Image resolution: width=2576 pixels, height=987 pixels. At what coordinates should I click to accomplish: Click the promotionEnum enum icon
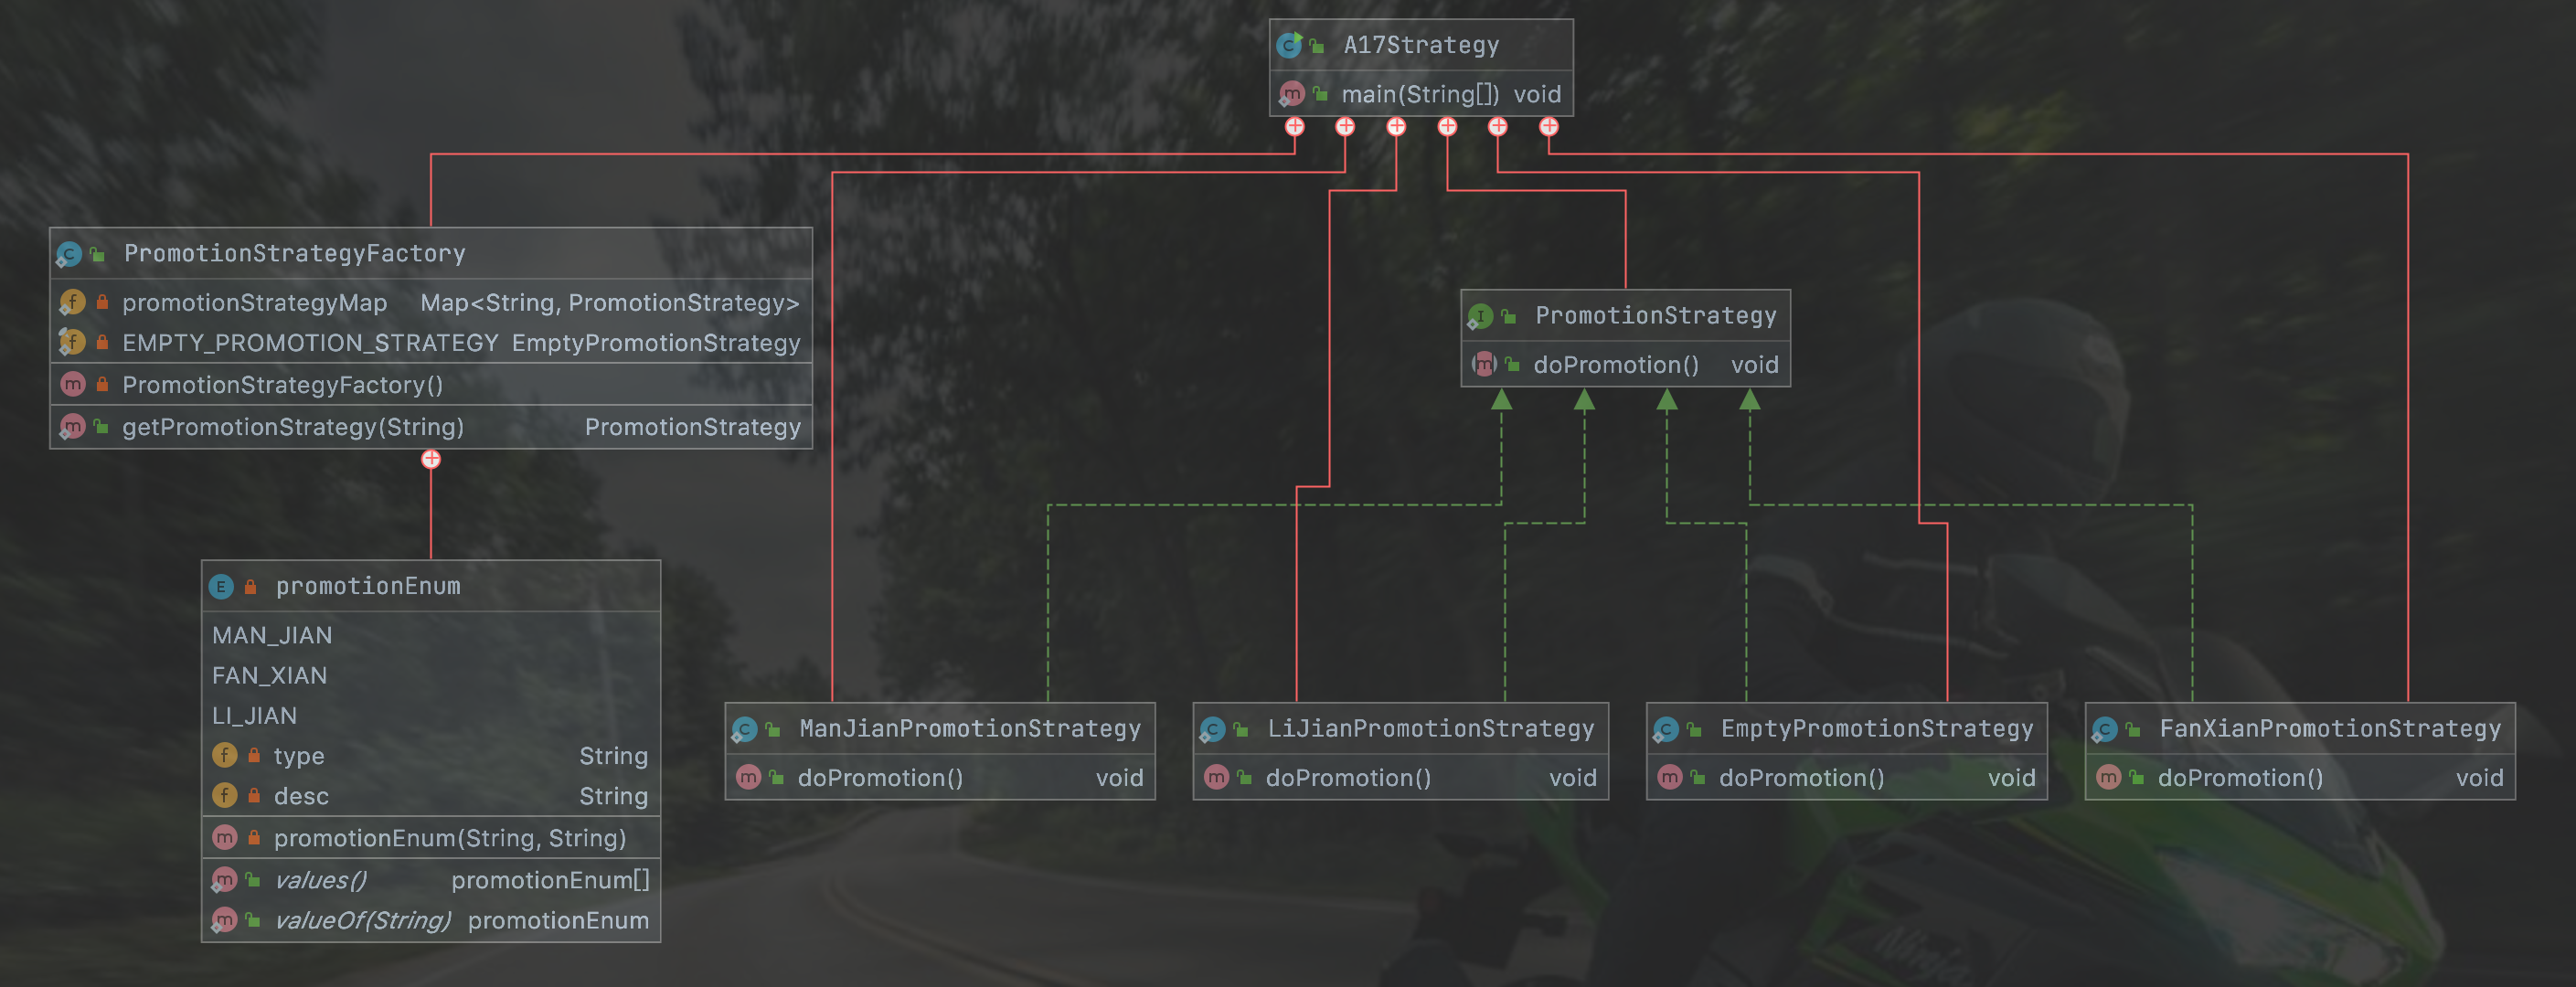[221, 587]
